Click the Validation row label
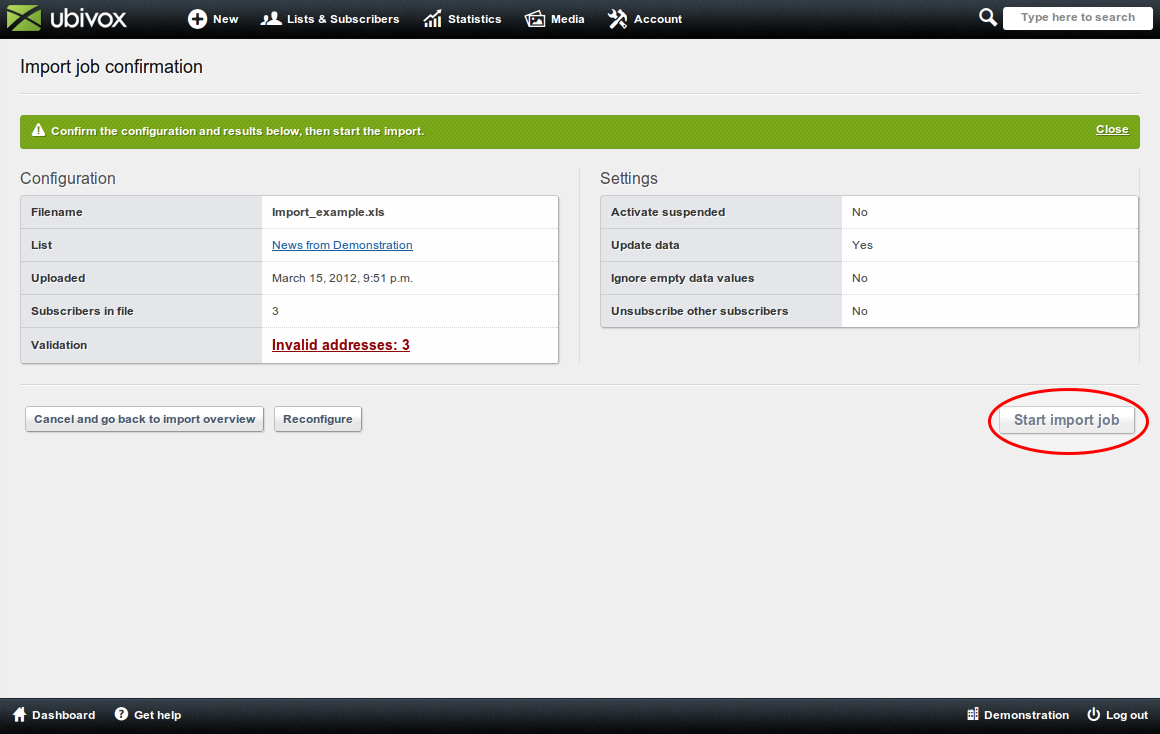Image resolution: width=1160 pixels, height=734 pixels. tap(59, 345)
